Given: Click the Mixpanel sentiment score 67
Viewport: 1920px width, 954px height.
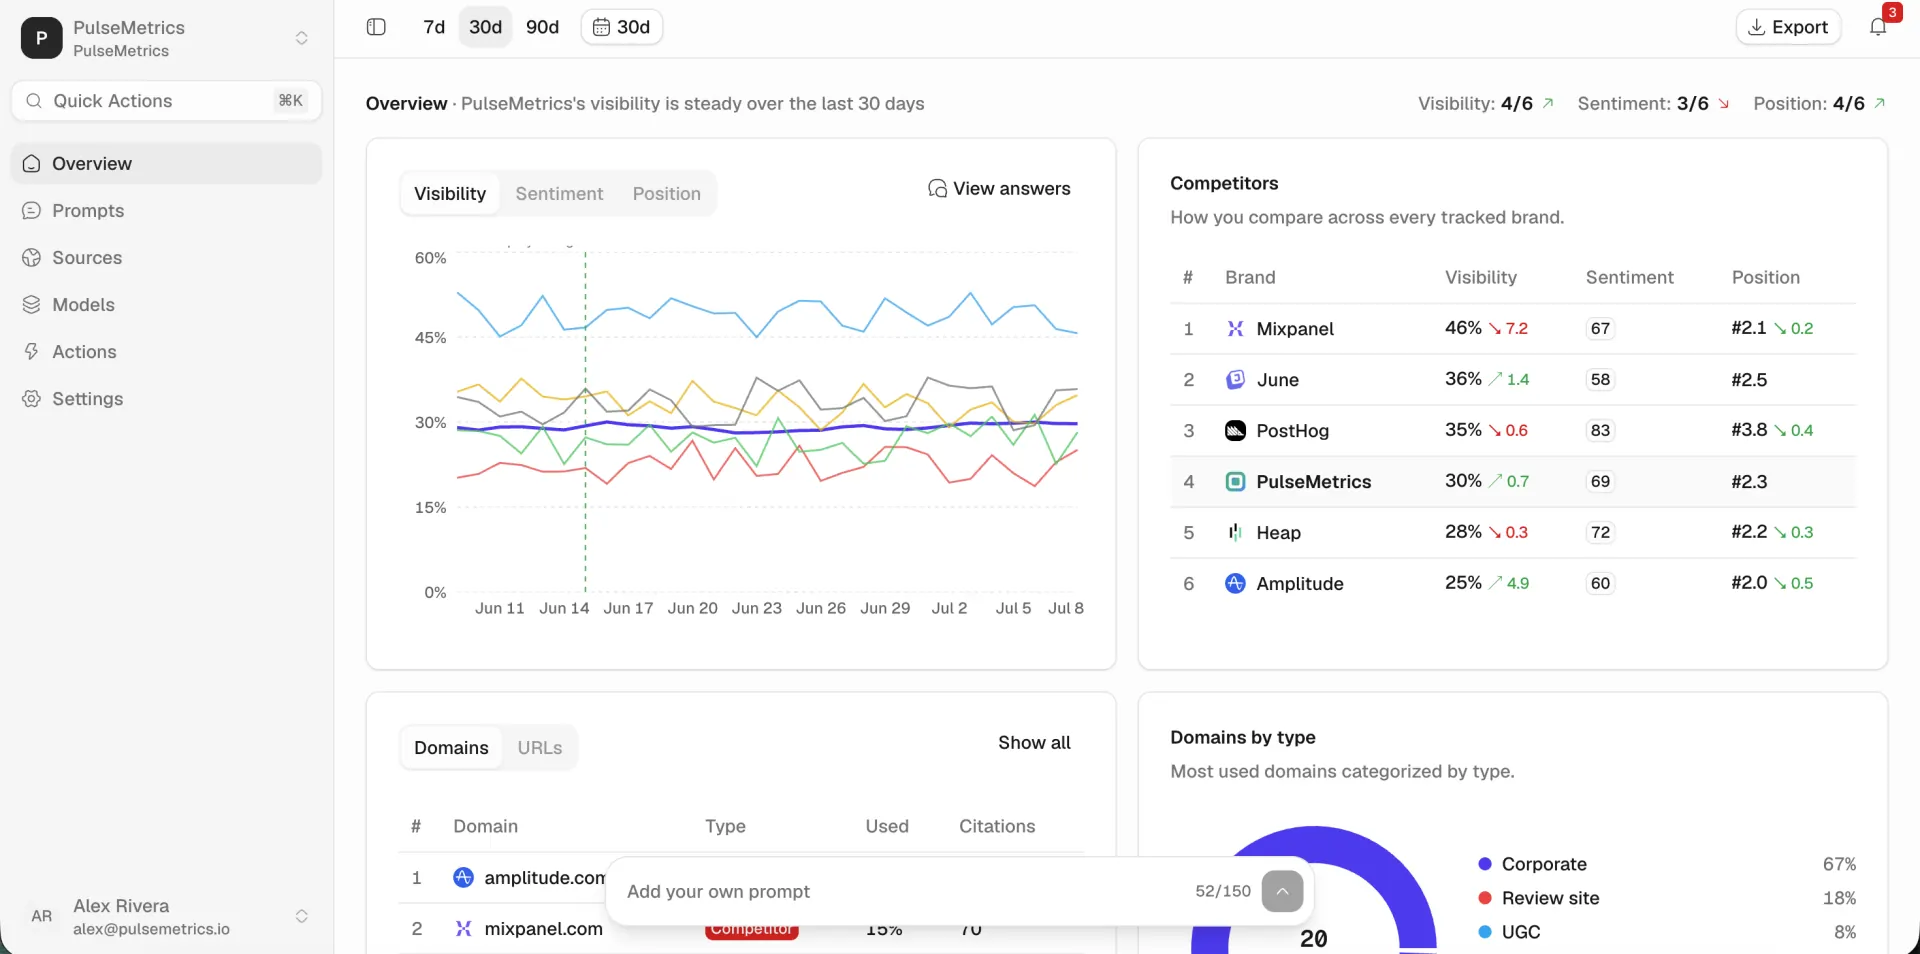Looking at the screenshot, I should 1600,329.
